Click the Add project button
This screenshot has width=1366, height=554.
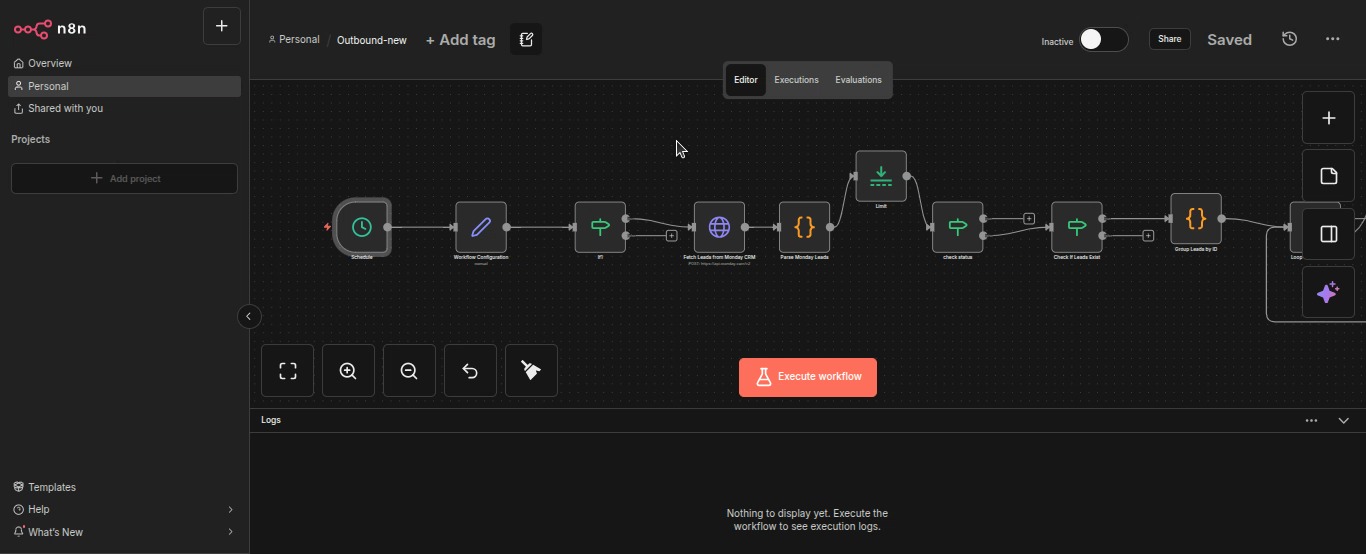click(124, 178)
